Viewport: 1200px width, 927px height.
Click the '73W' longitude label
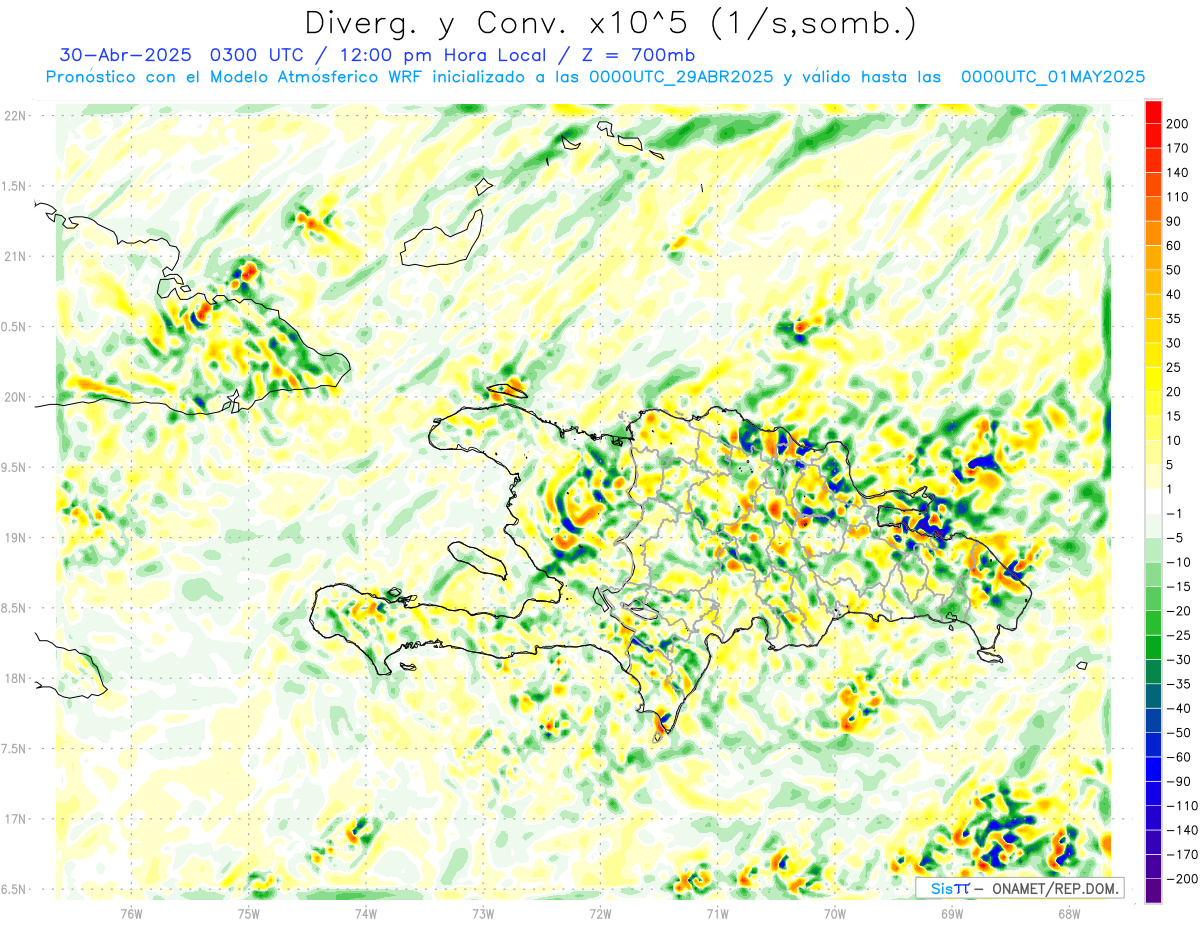coord(482,914)
